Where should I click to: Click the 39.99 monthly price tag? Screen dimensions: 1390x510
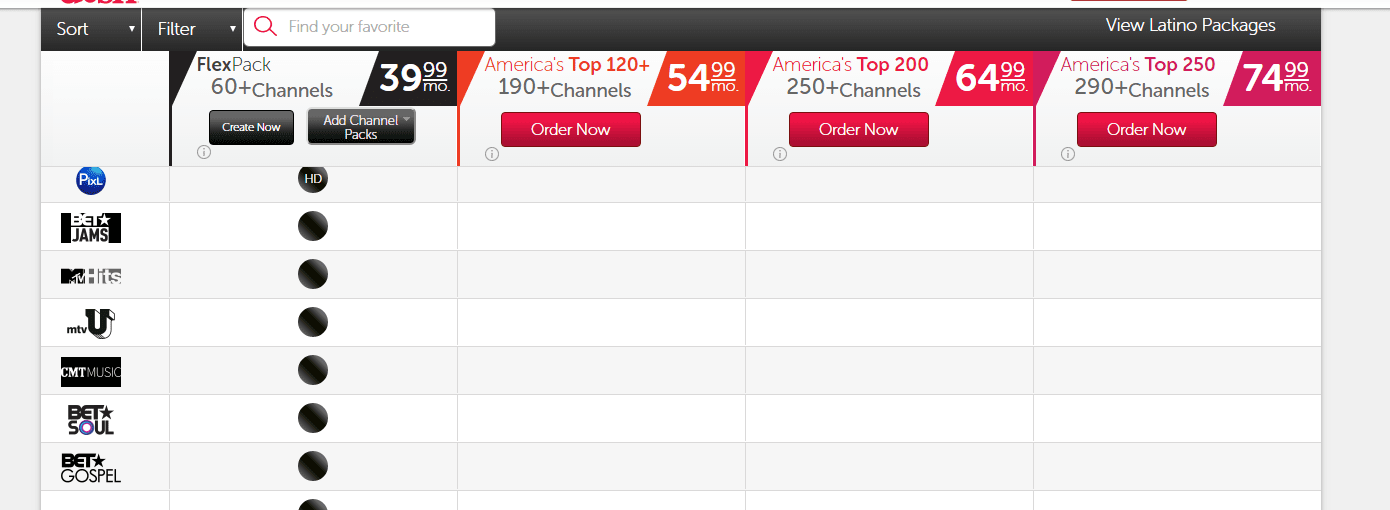pos(415,77)
